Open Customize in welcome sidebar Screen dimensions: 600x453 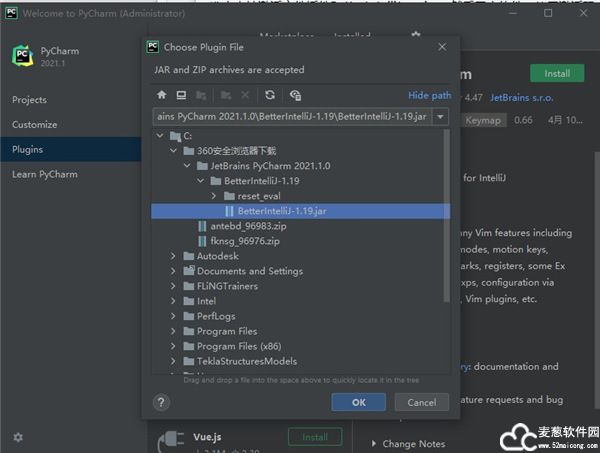(34, 125)
